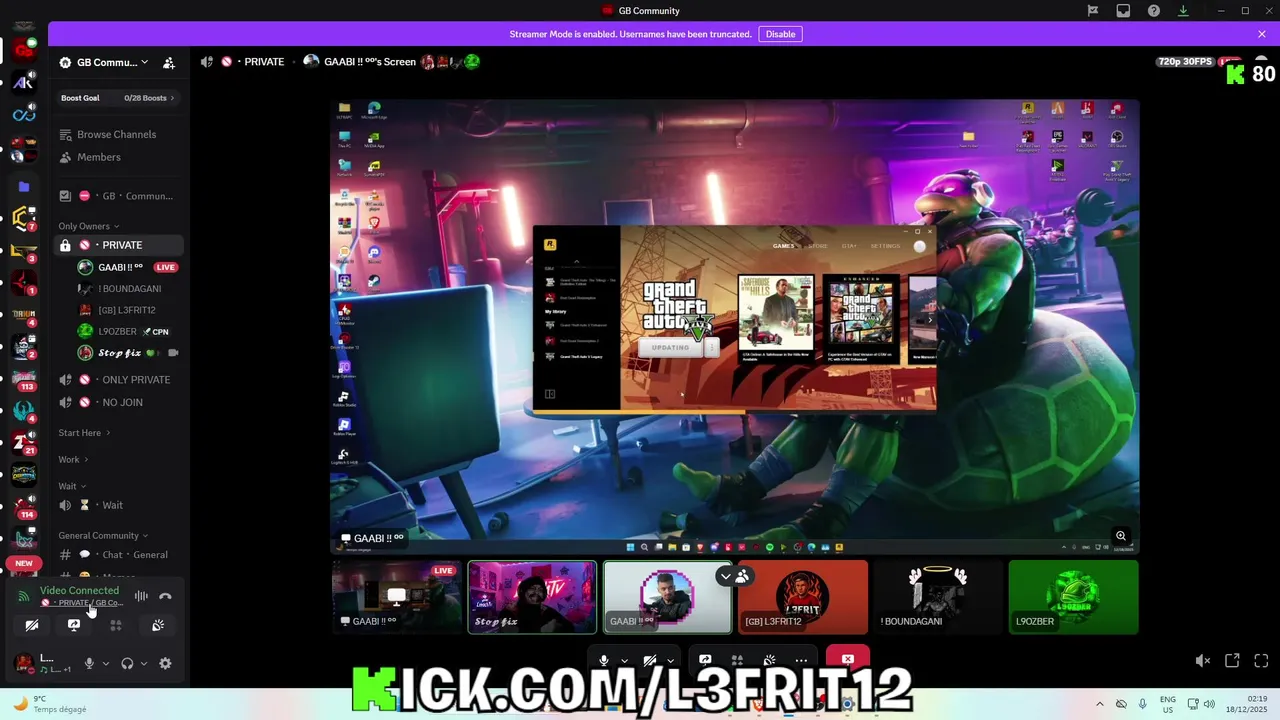
Task: Expand the Start Here category
Action: 84,433
